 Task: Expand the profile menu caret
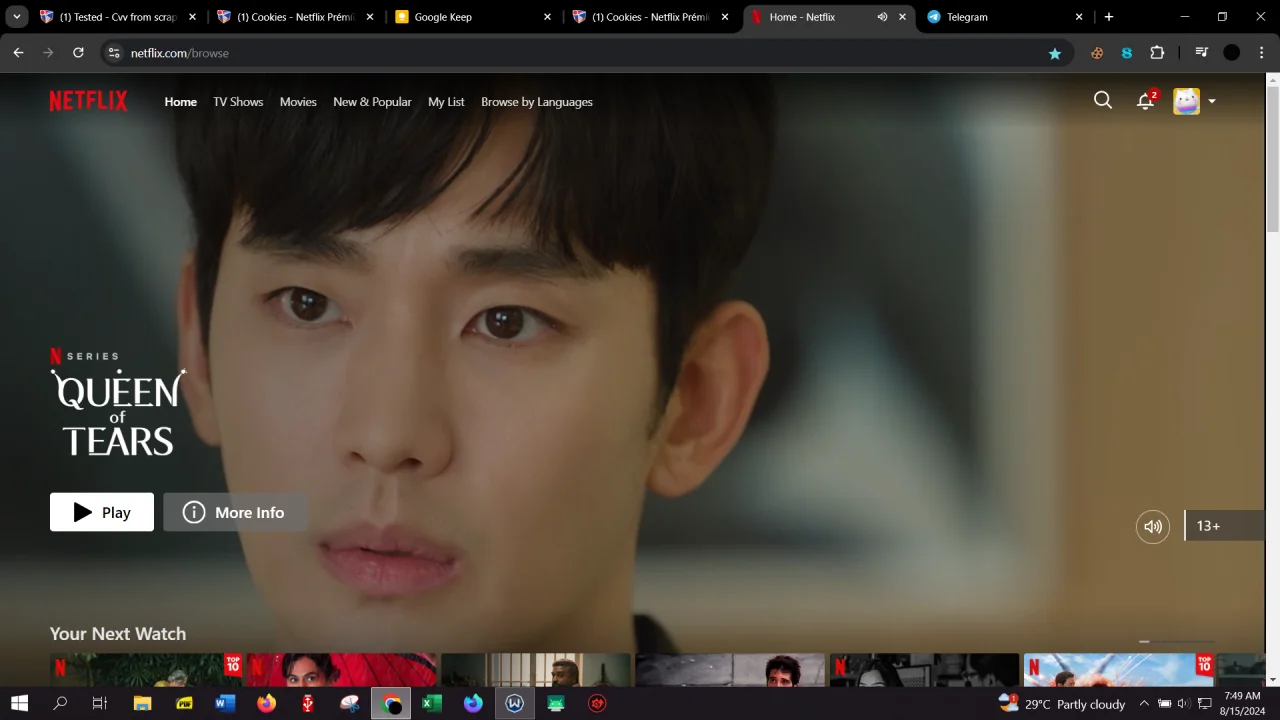(1212, 101)
